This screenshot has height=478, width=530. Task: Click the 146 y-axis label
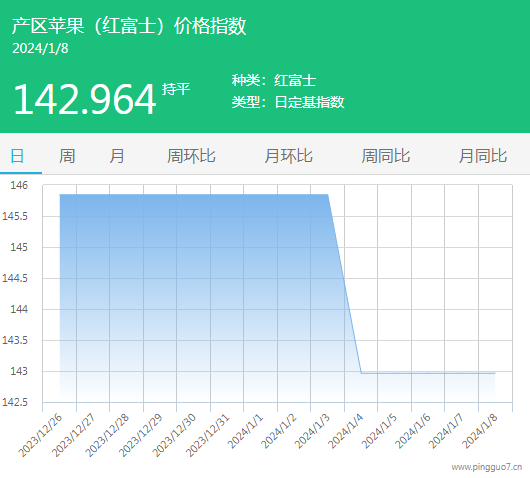(x=19, y=185)
